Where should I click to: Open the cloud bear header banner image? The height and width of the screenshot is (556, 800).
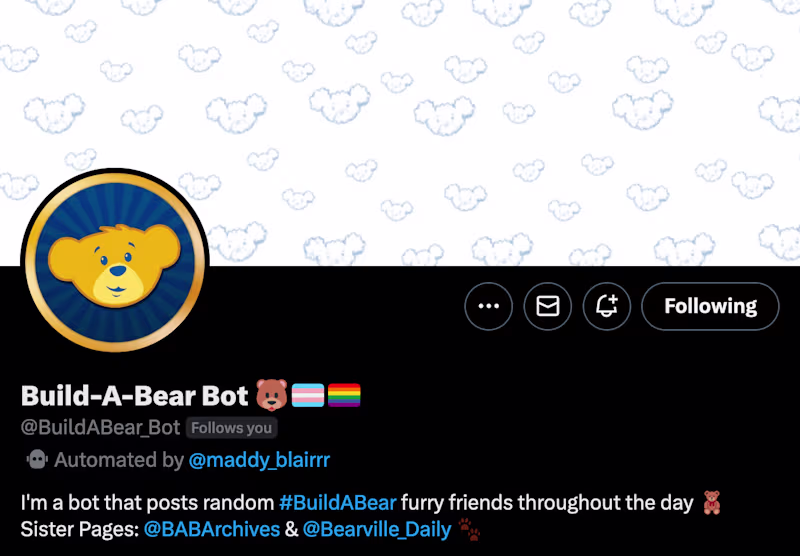tap(400, 133)
